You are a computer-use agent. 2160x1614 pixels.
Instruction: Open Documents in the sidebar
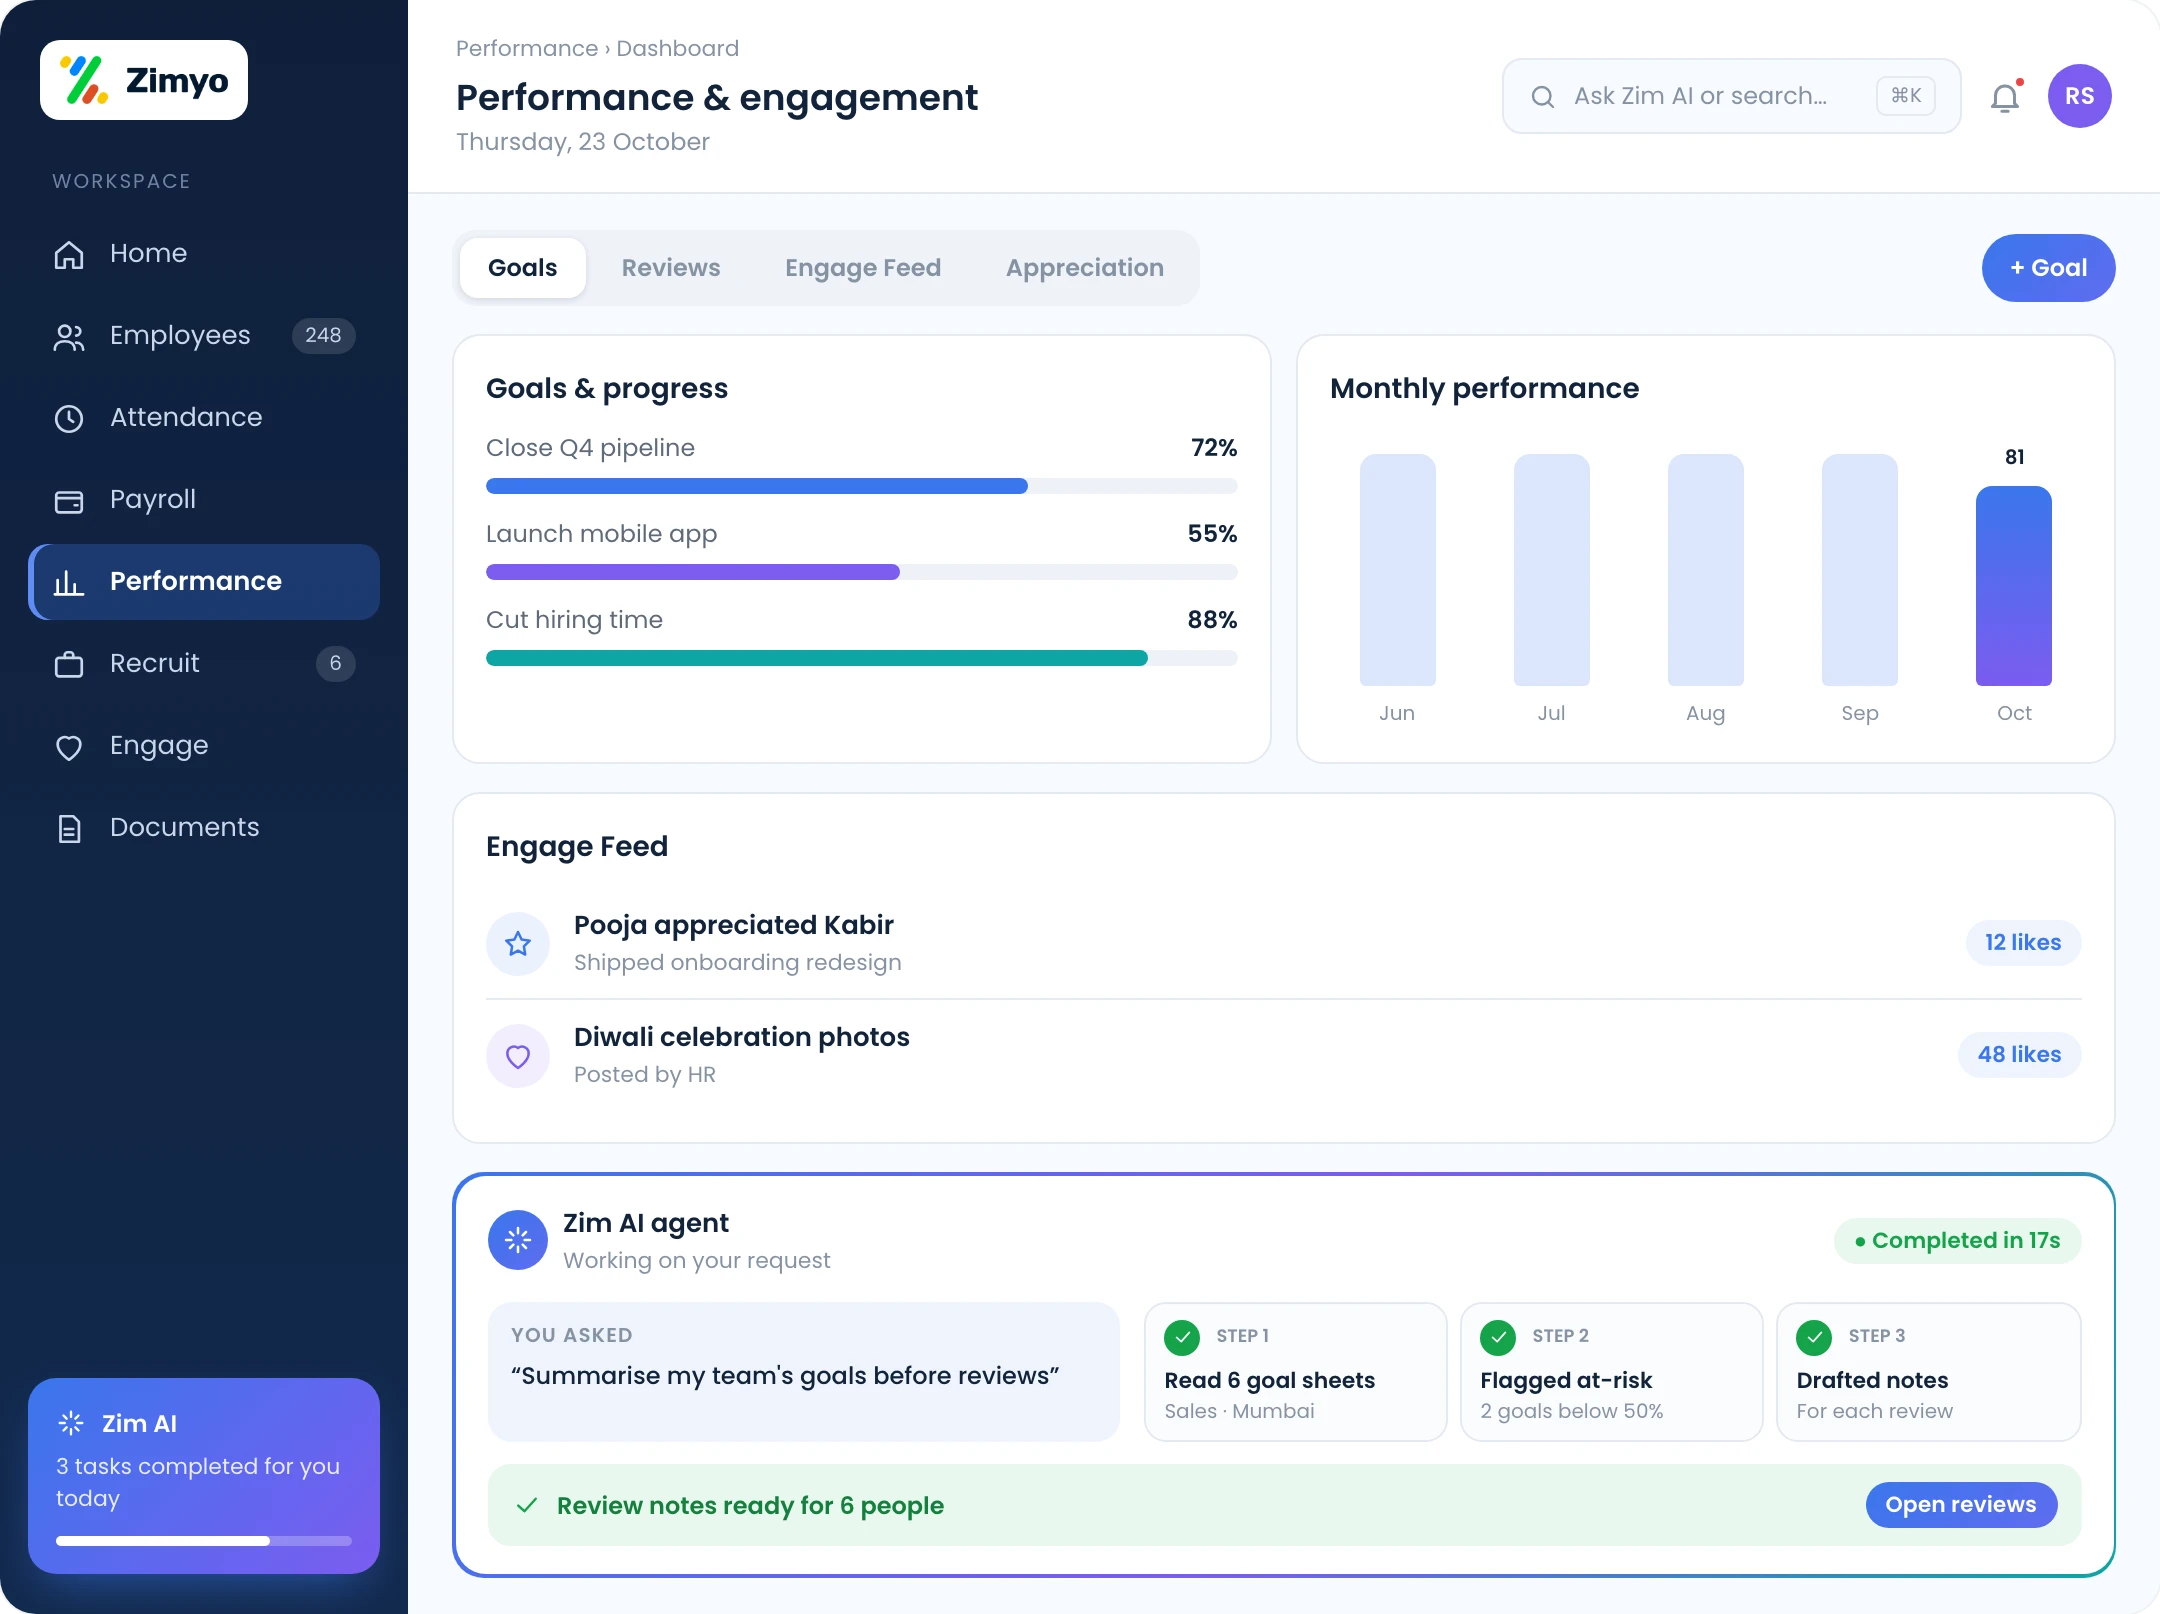point(204,828)
